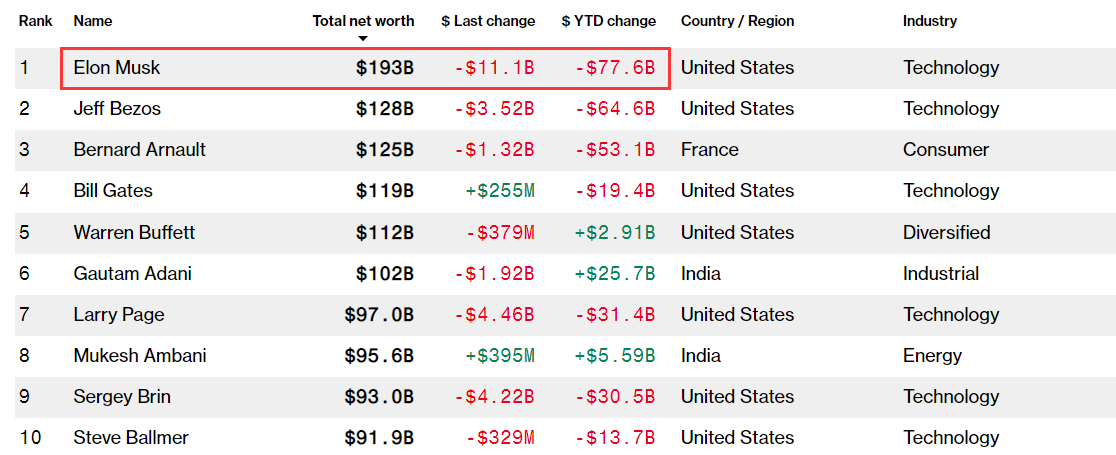Image resolution: width=1116 pixels, height=455 pixels.
Task: Open the Steve Ballmer entry
Action: tap(131, 438)
